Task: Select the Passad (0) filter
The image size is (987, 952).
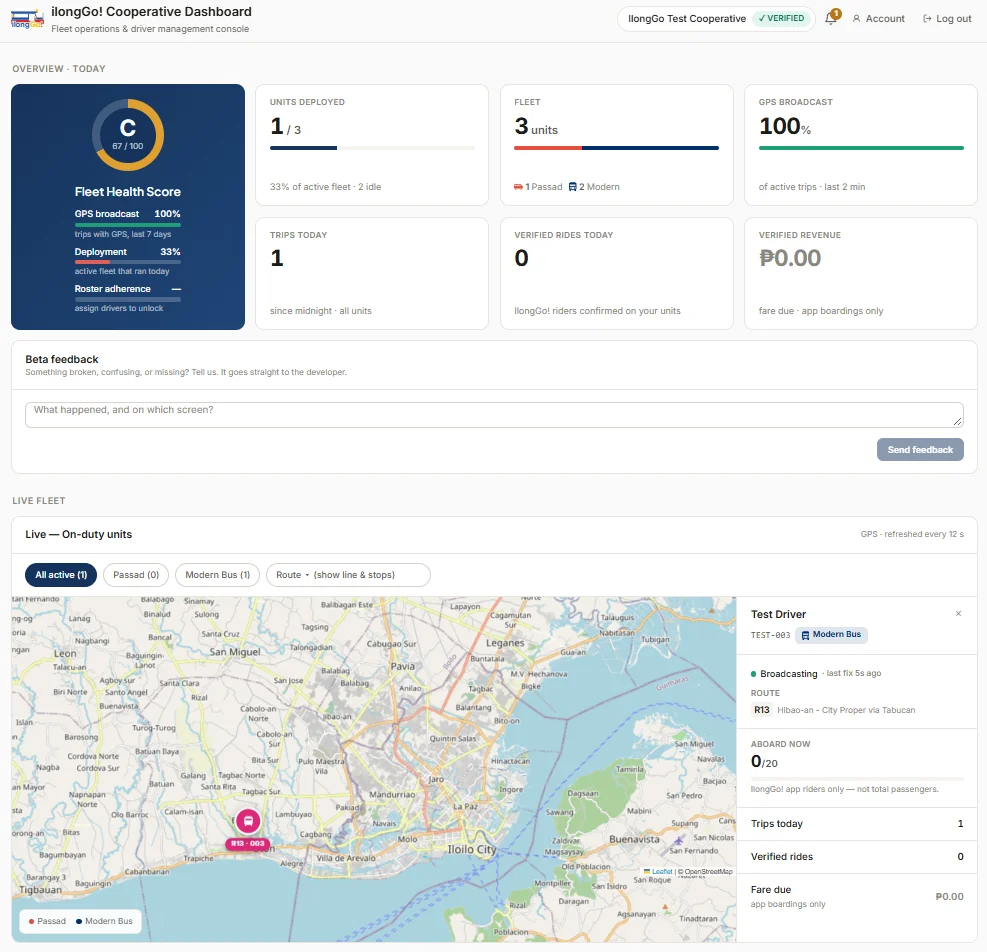Action: click(136, 575)
